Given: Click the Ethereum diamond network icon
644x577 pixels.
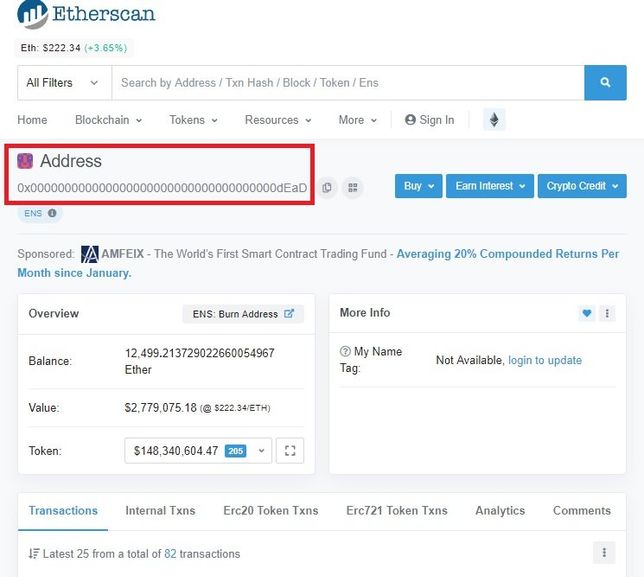Looking at the screenshot, I should tap(493, 120).
